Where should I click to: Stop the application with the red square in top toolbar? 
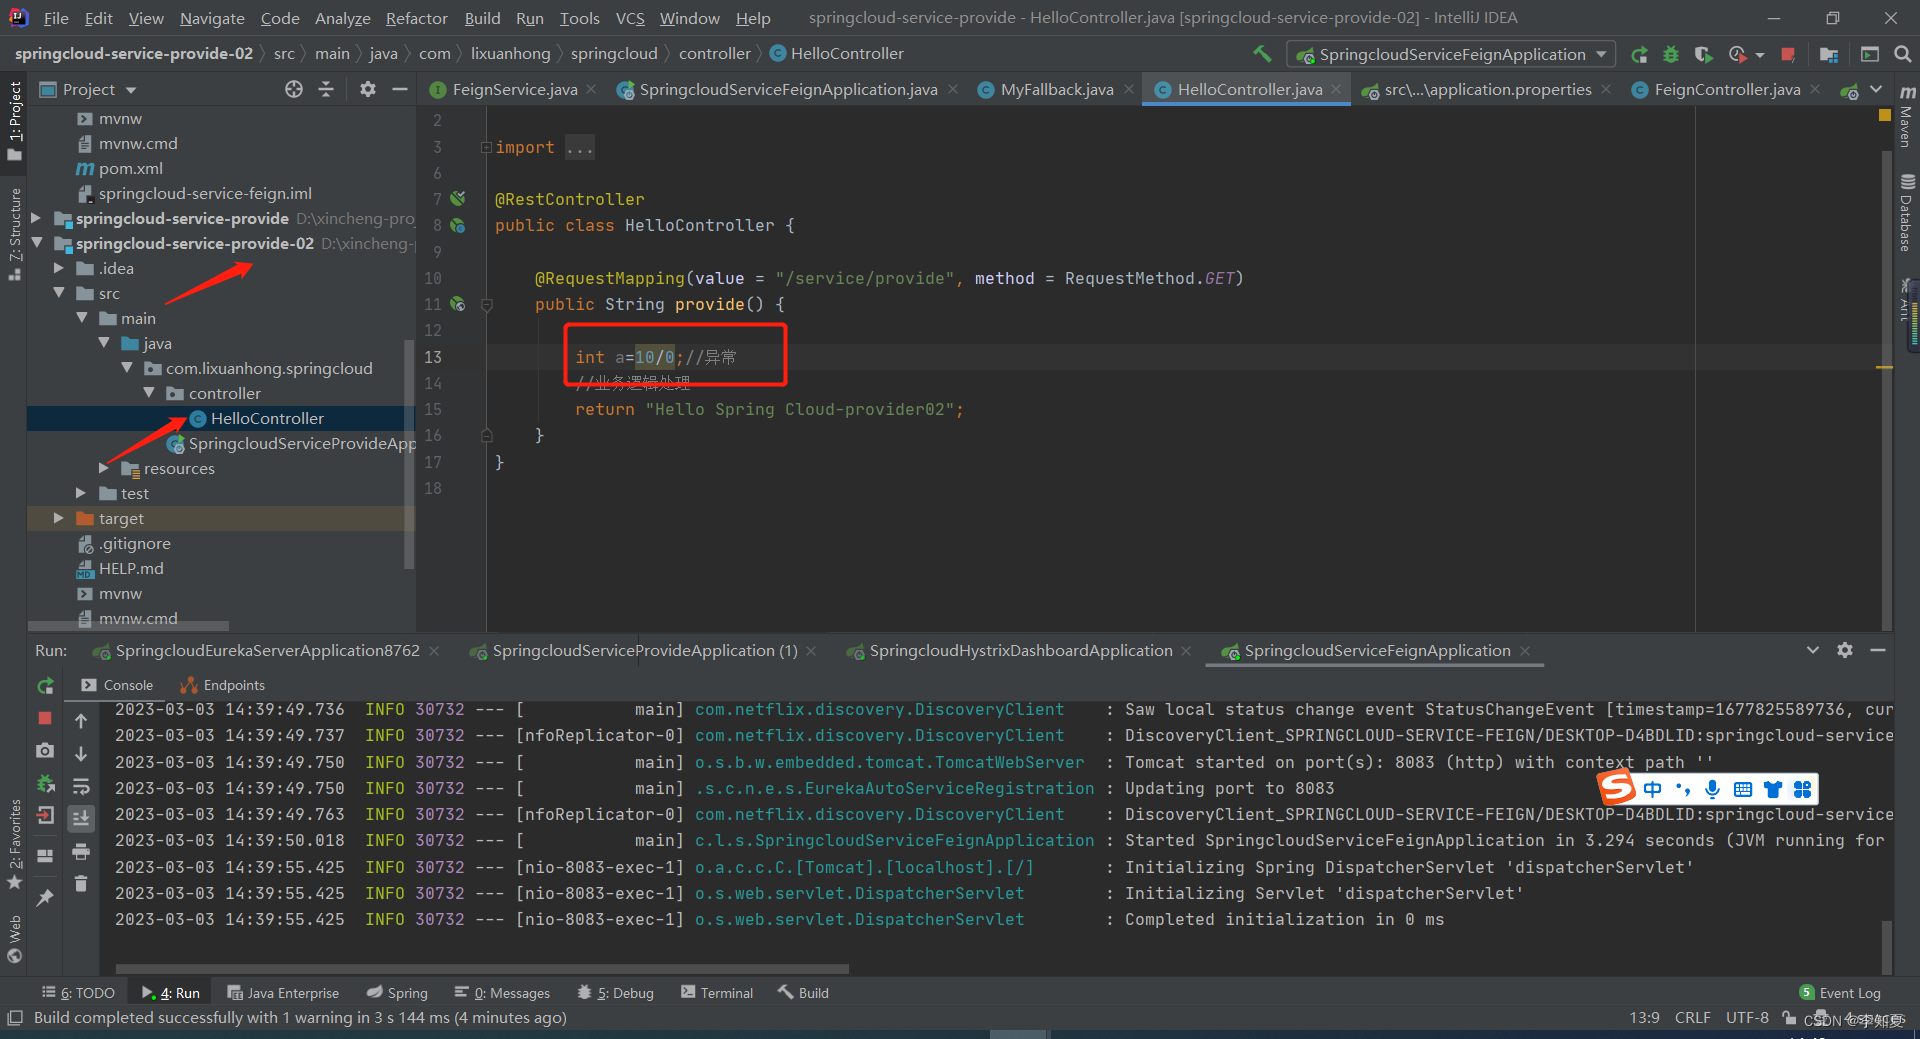[x=1788, y=55]
